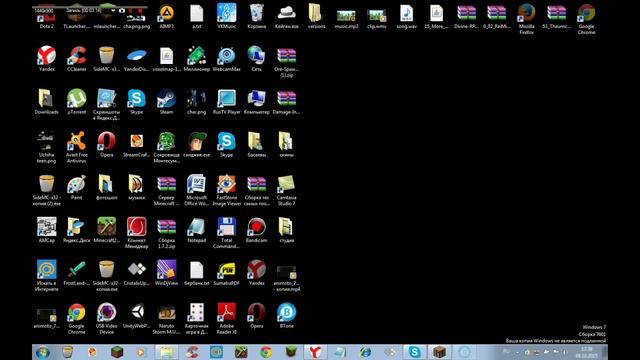Launch uTorrent from the desktop
This screenshot has width=640, height=360.
click(x=77, y=102)
